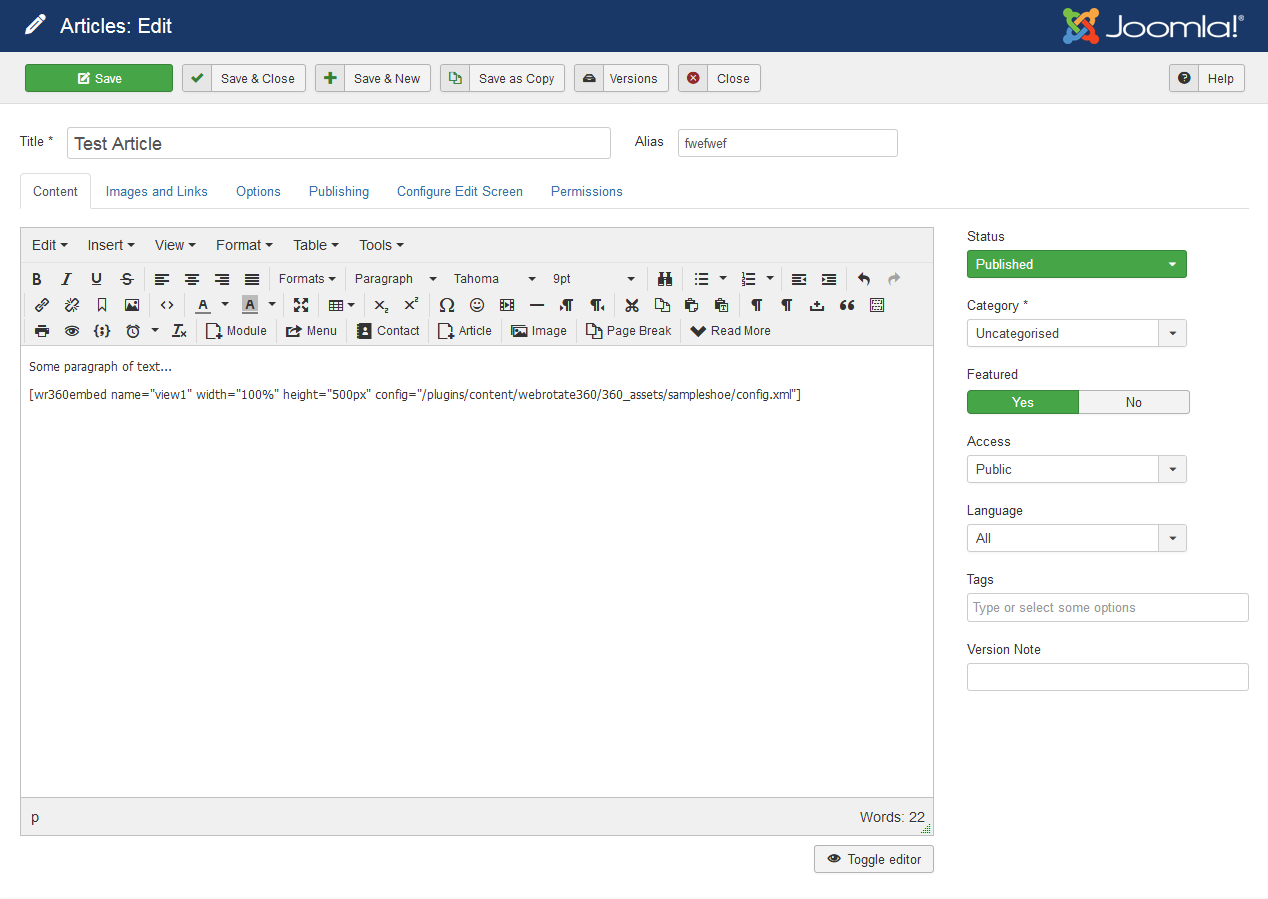1268x899 pixels.
Task: Click Save & Close button
Action: click(x=244, y=78)
